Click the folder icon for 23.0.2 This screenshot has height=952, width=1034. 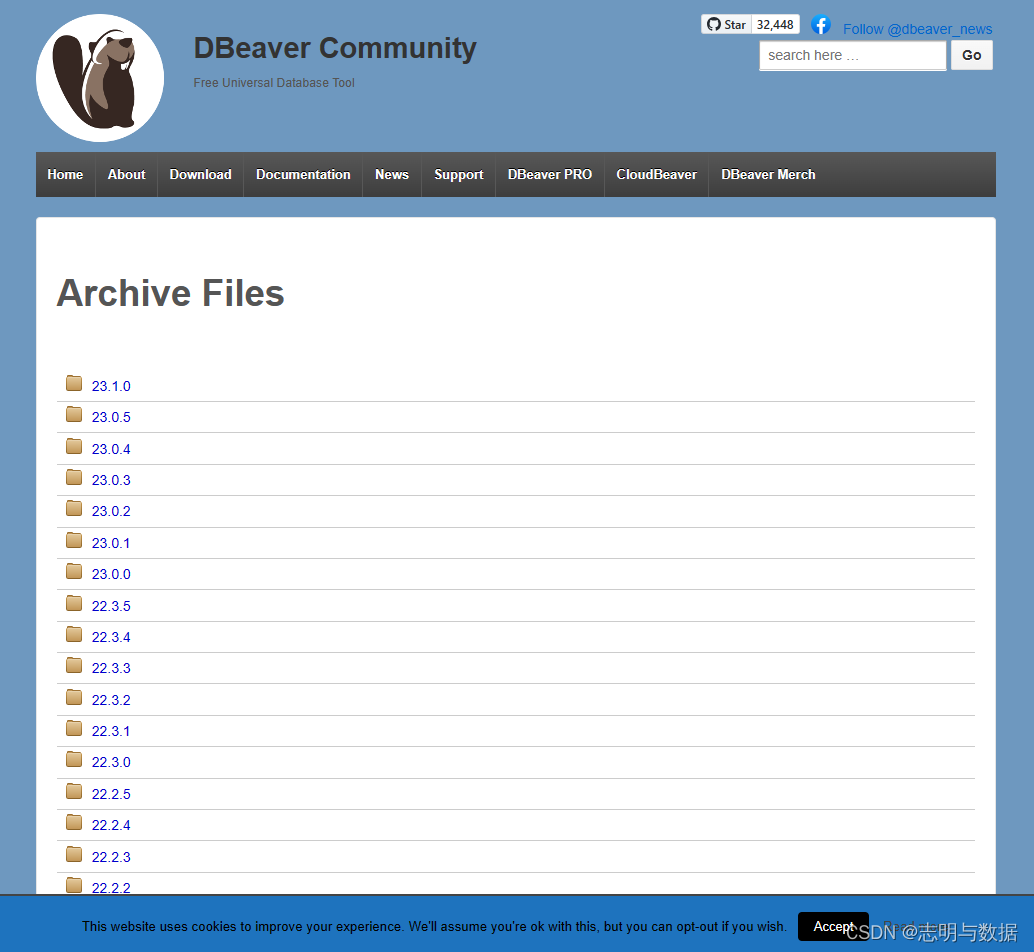pyautogui.click(x=74, y=508)
